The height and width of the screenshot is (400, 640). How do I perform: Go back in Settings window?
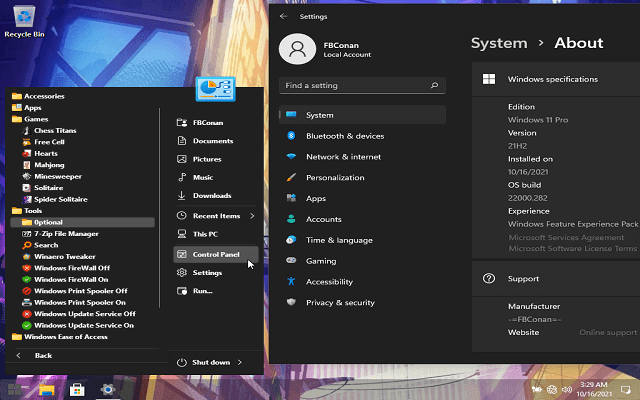point(283,16)
